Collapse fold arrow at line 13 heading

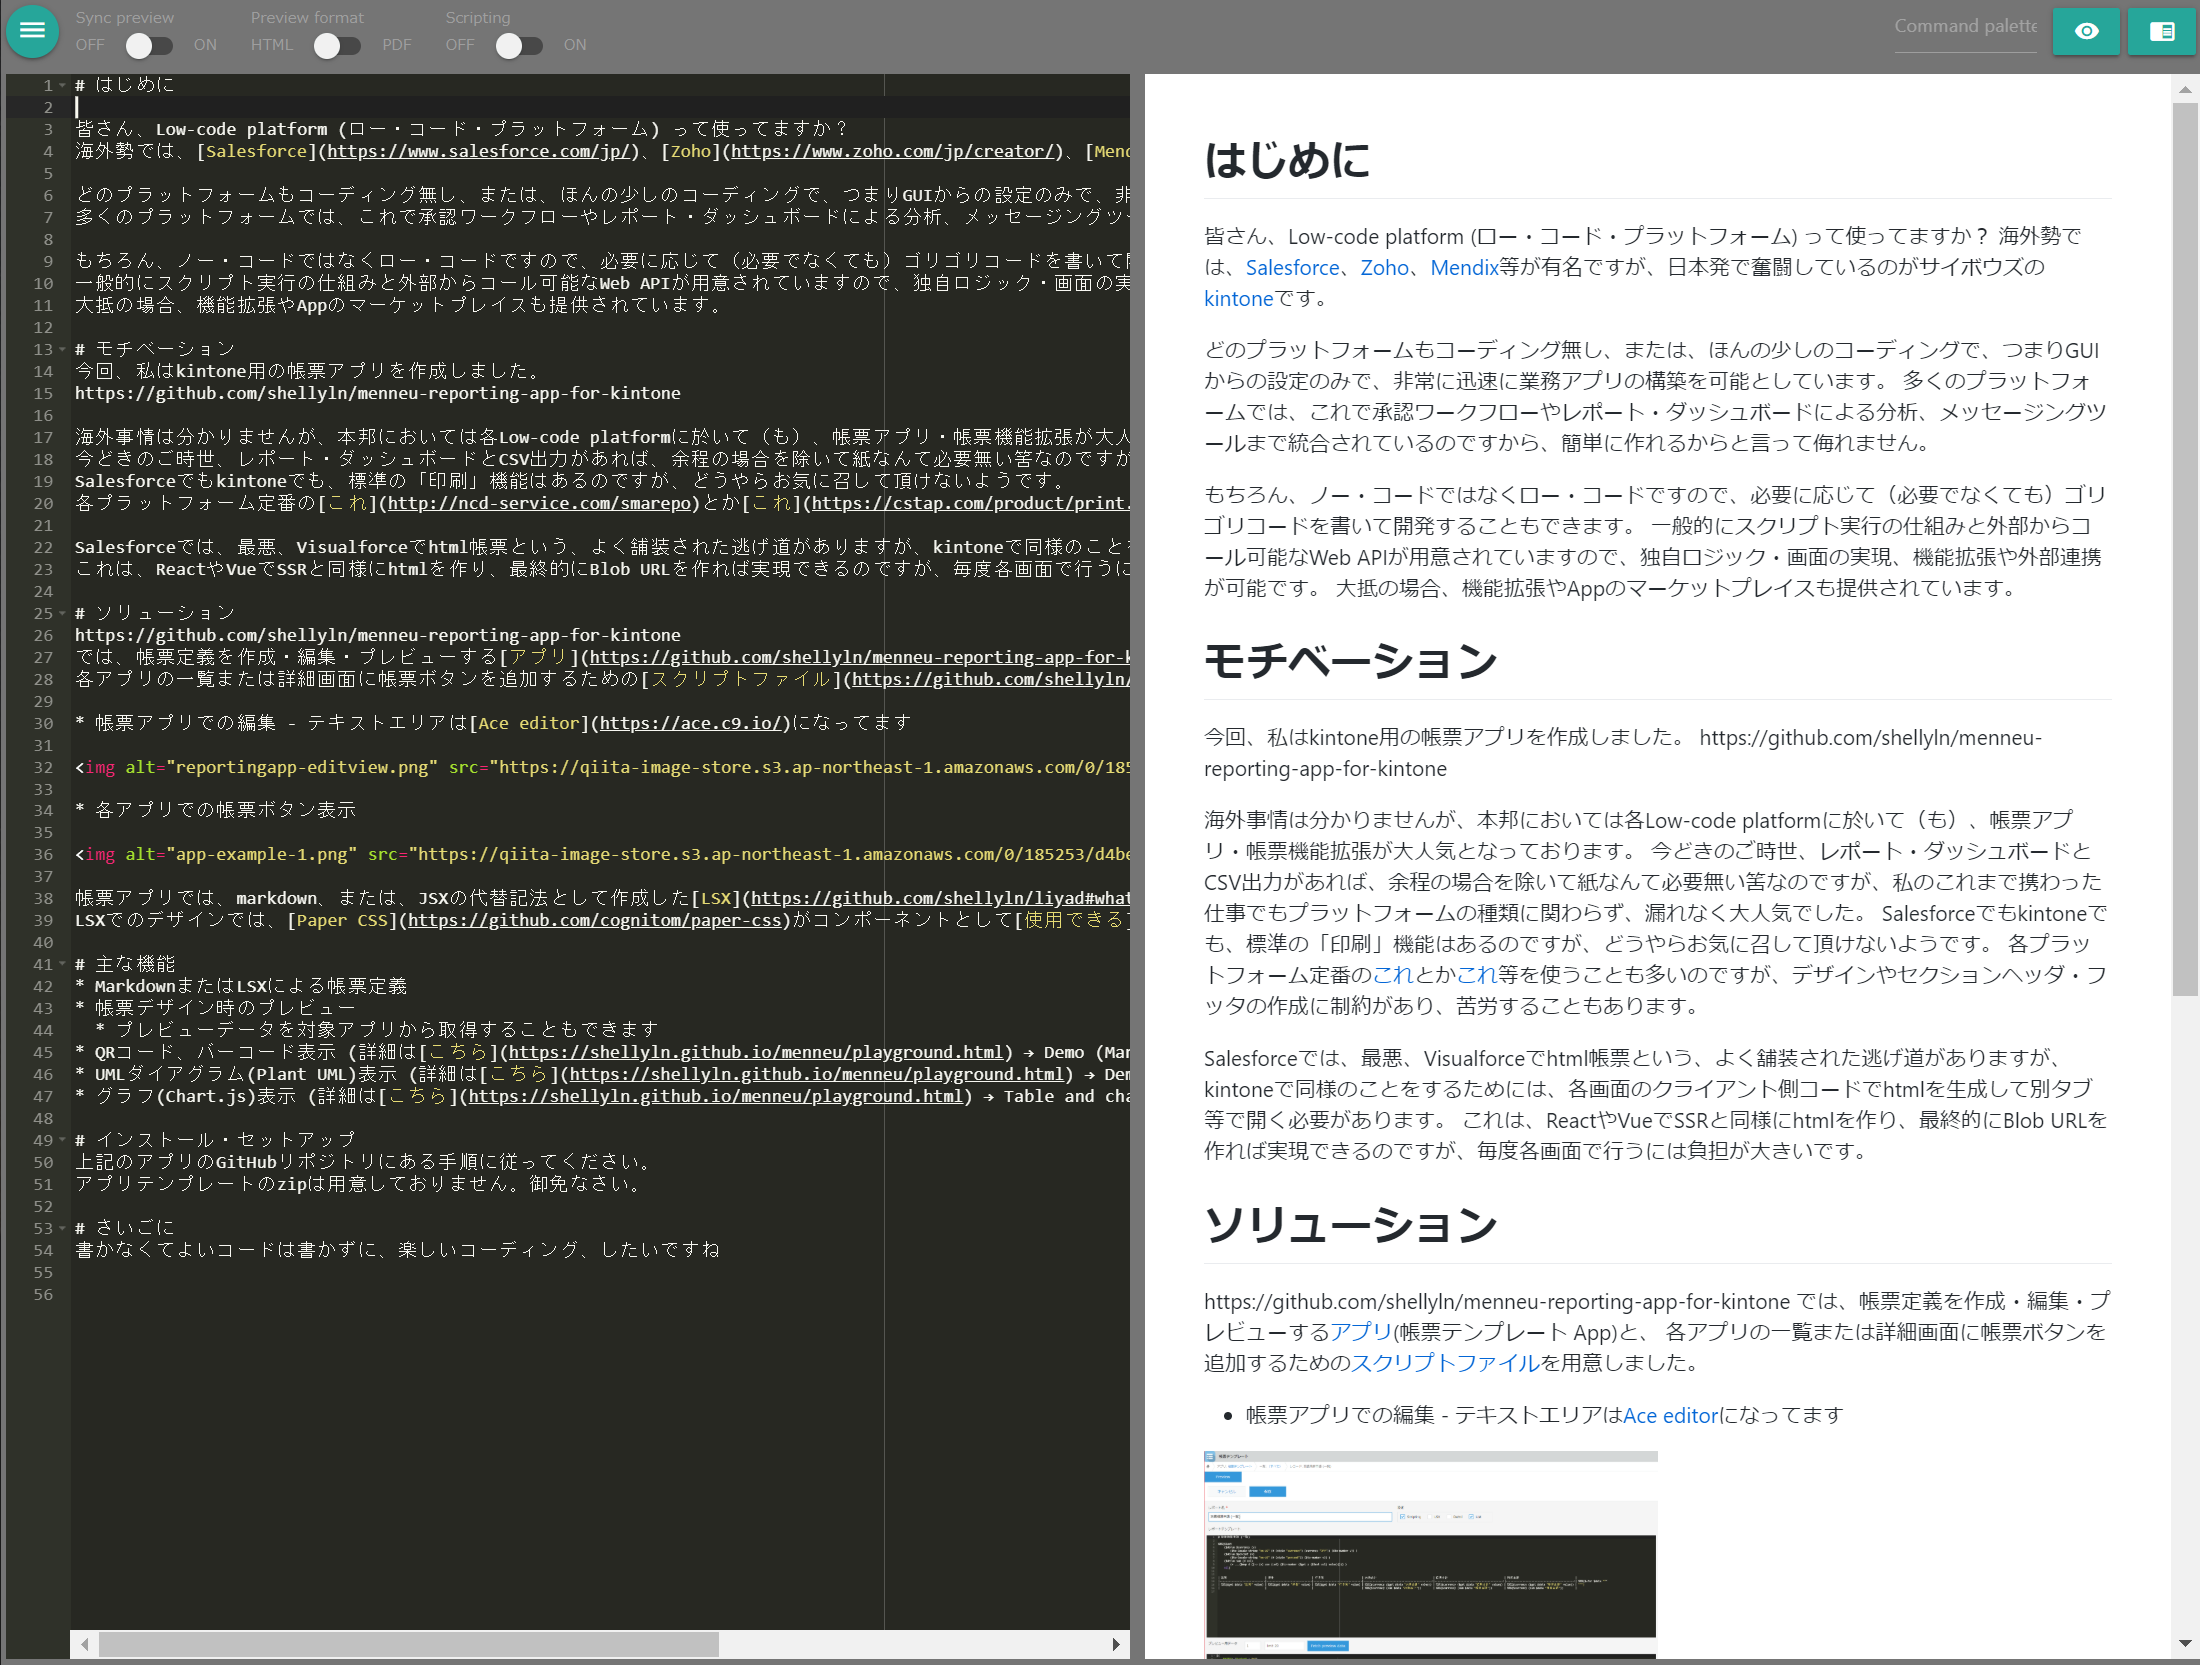(62, 350)
